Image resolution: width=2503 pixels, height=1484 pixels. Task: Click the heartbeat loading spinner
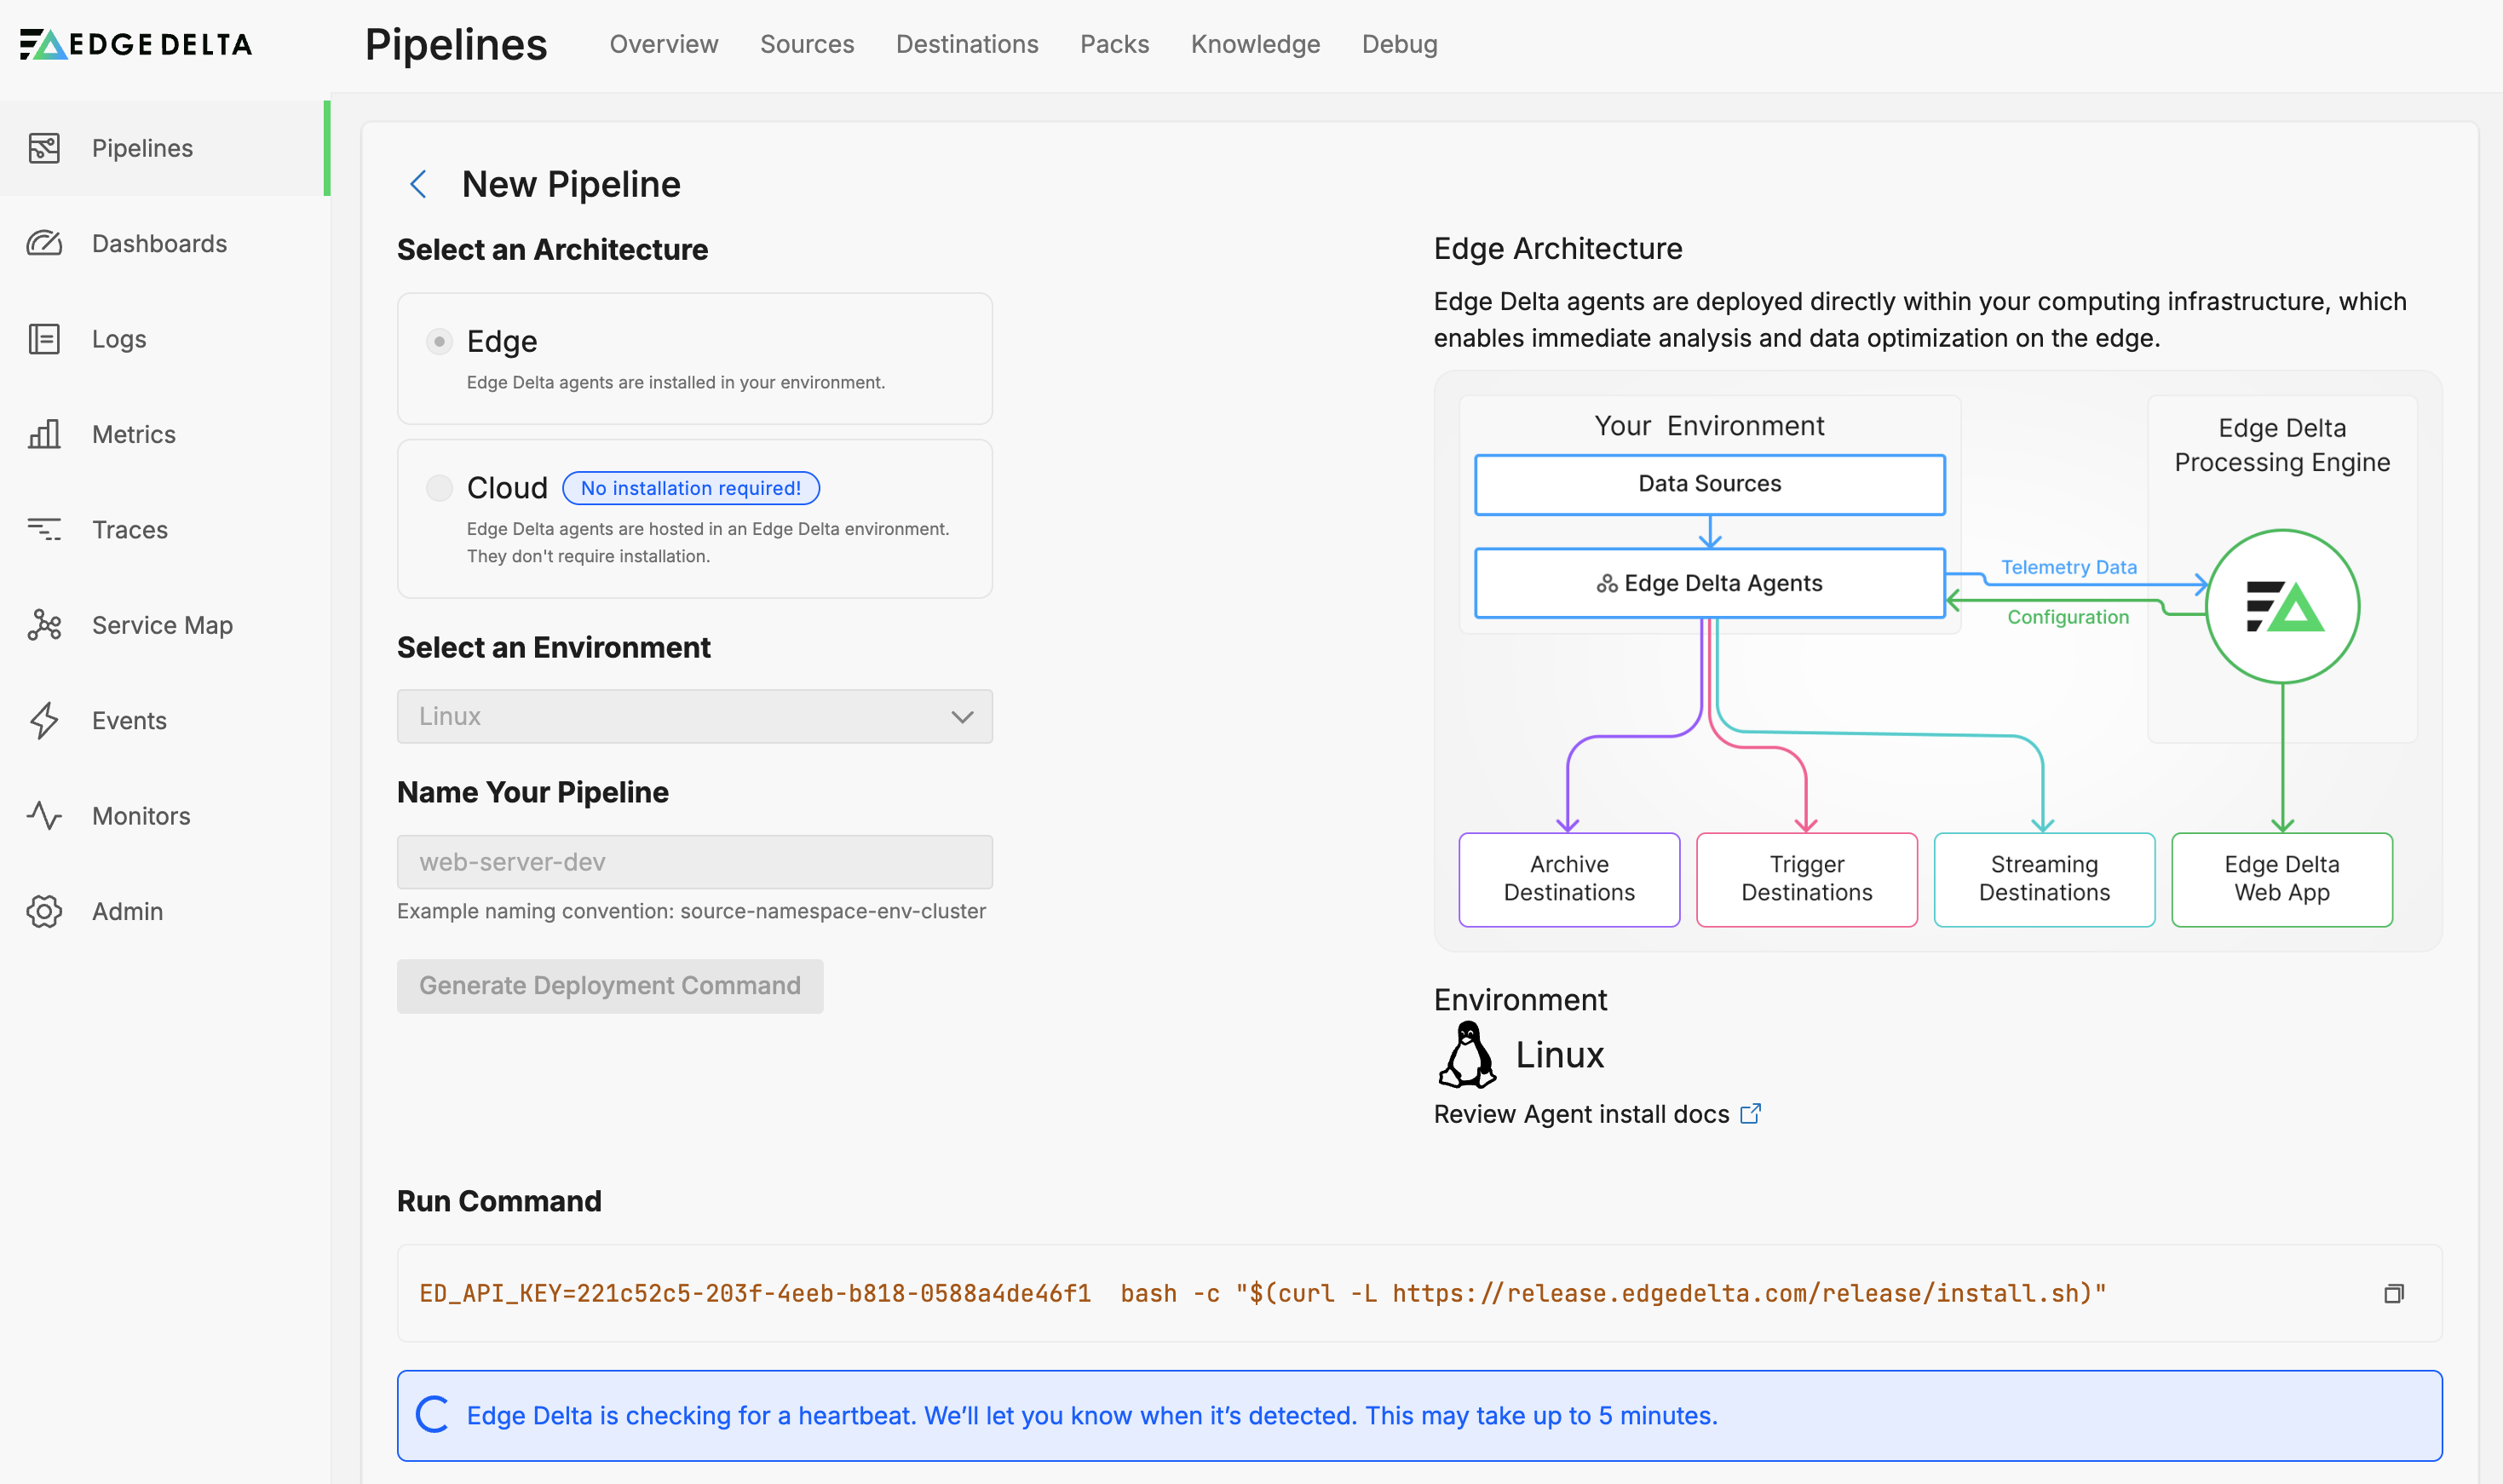pos(433,1414)
